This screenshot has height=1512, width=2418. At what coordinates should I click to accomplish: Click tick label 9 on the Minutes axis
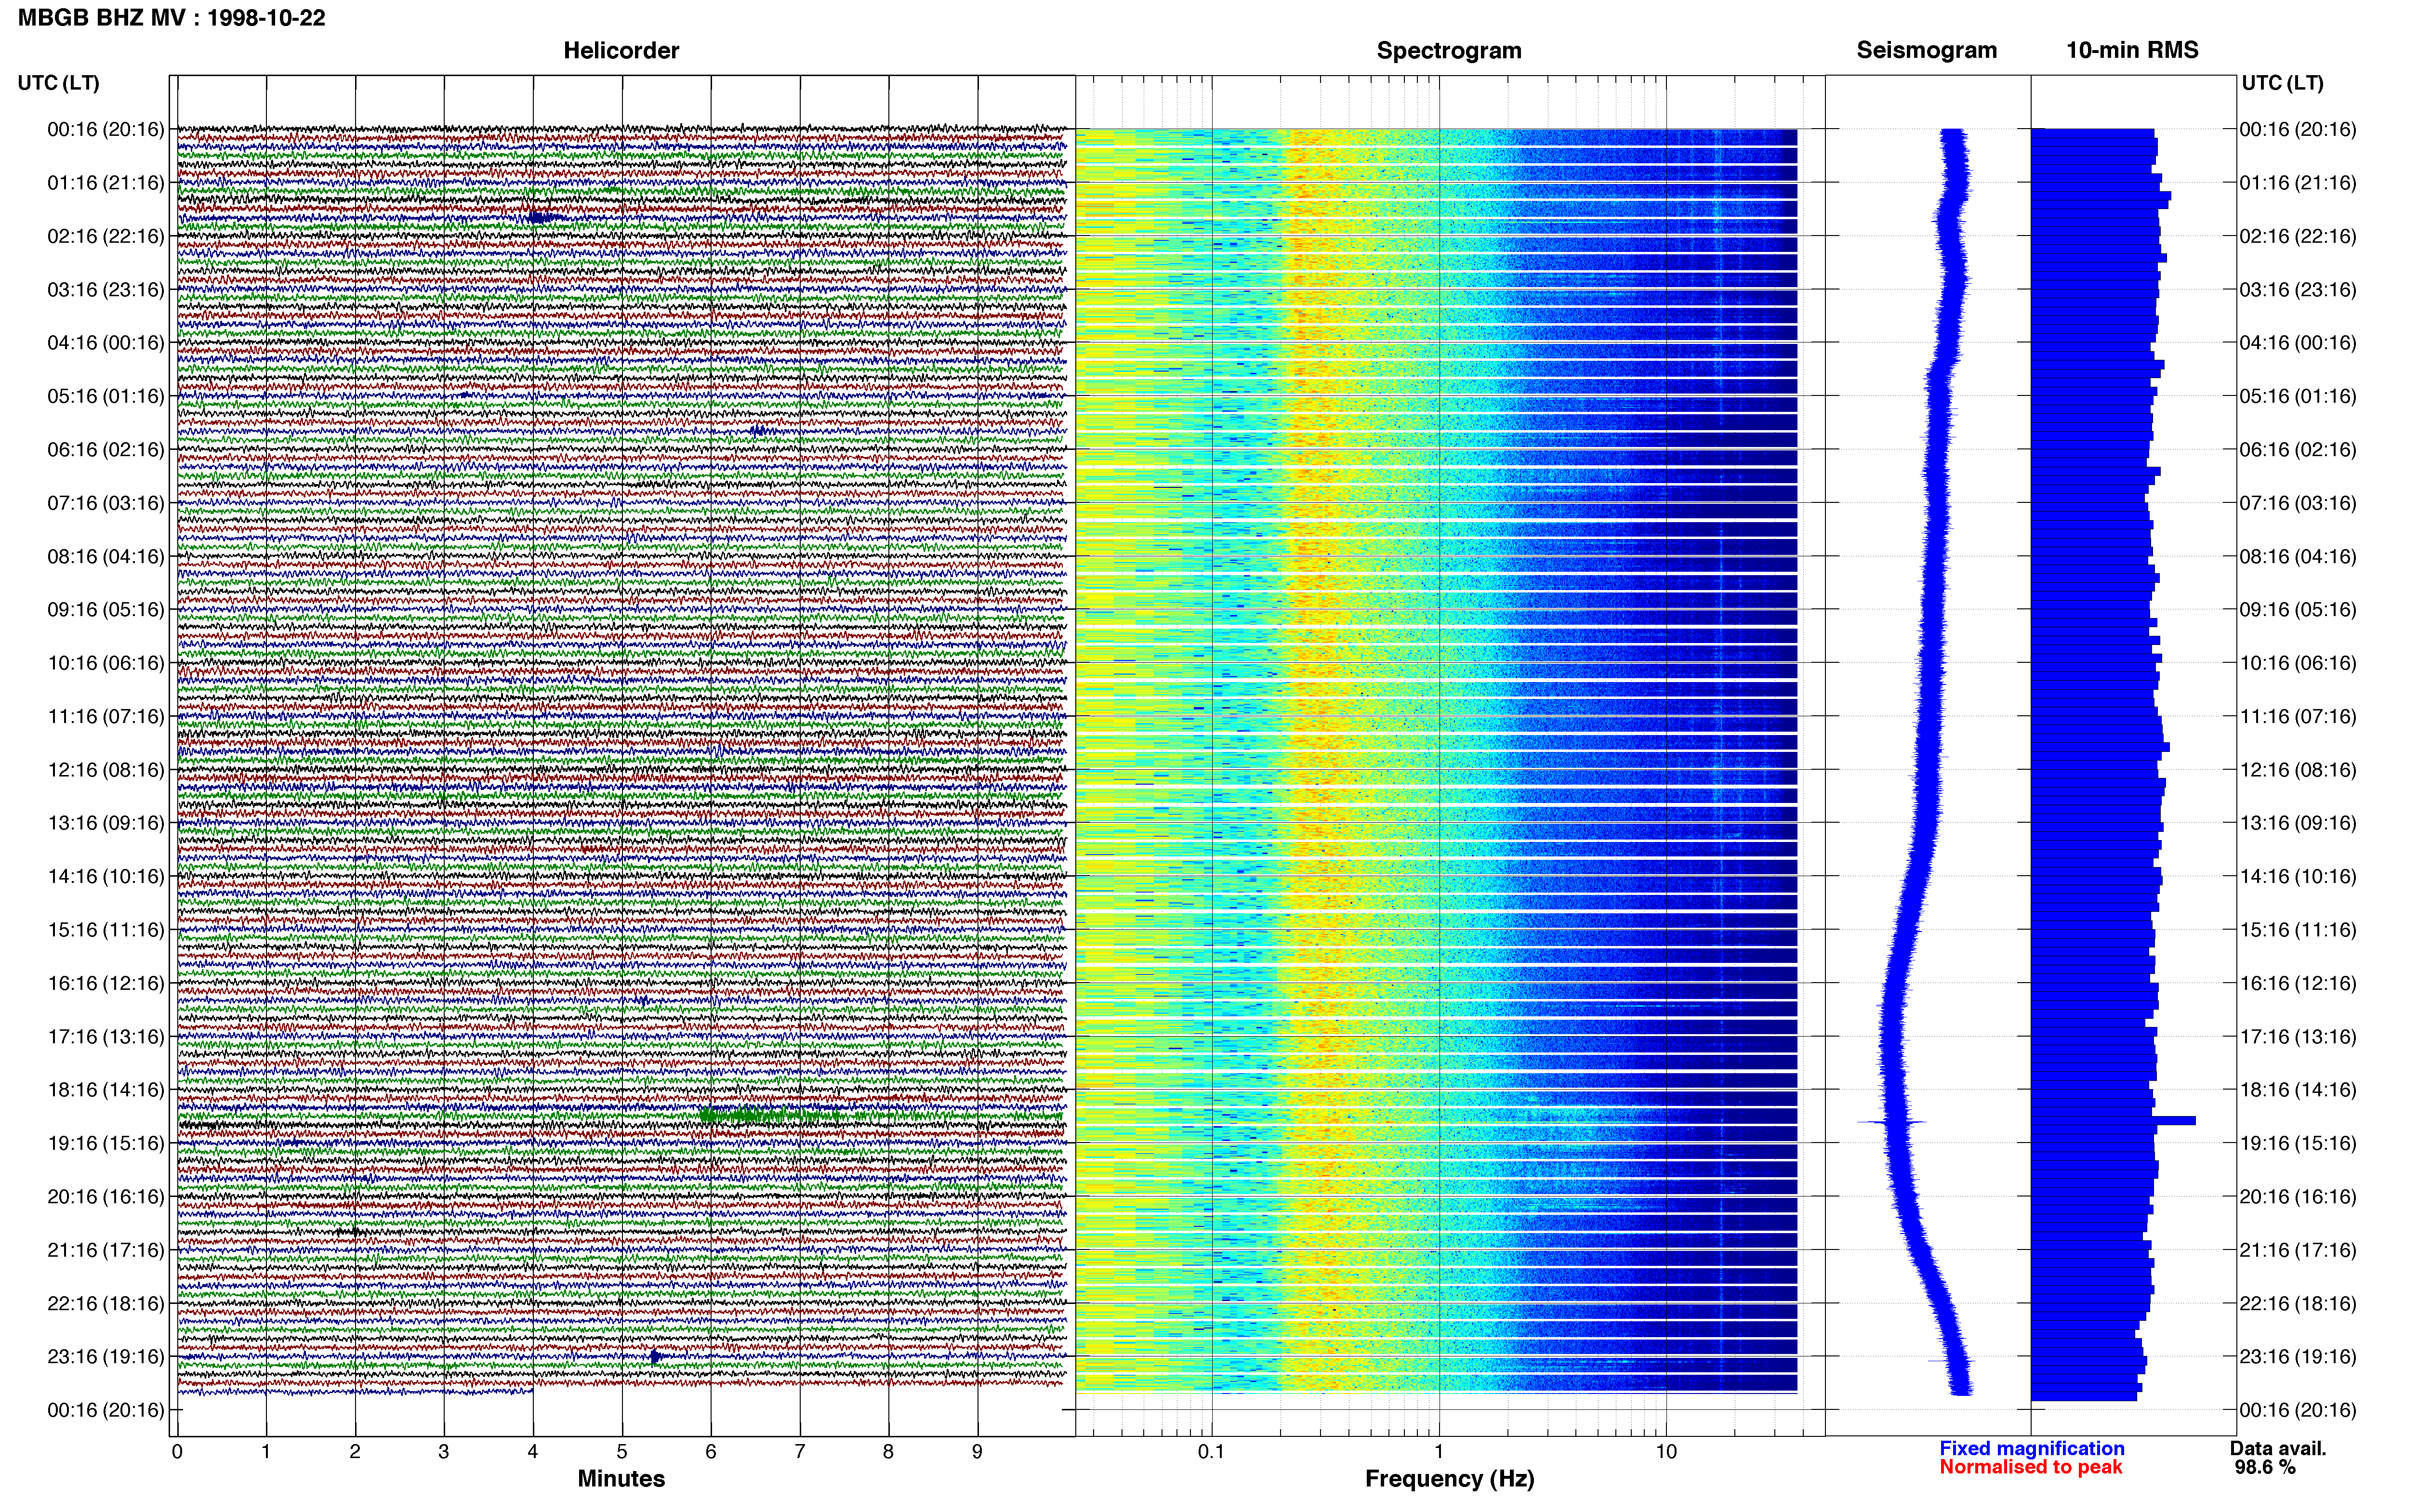pyautogui.click(x=977, y=1452)
